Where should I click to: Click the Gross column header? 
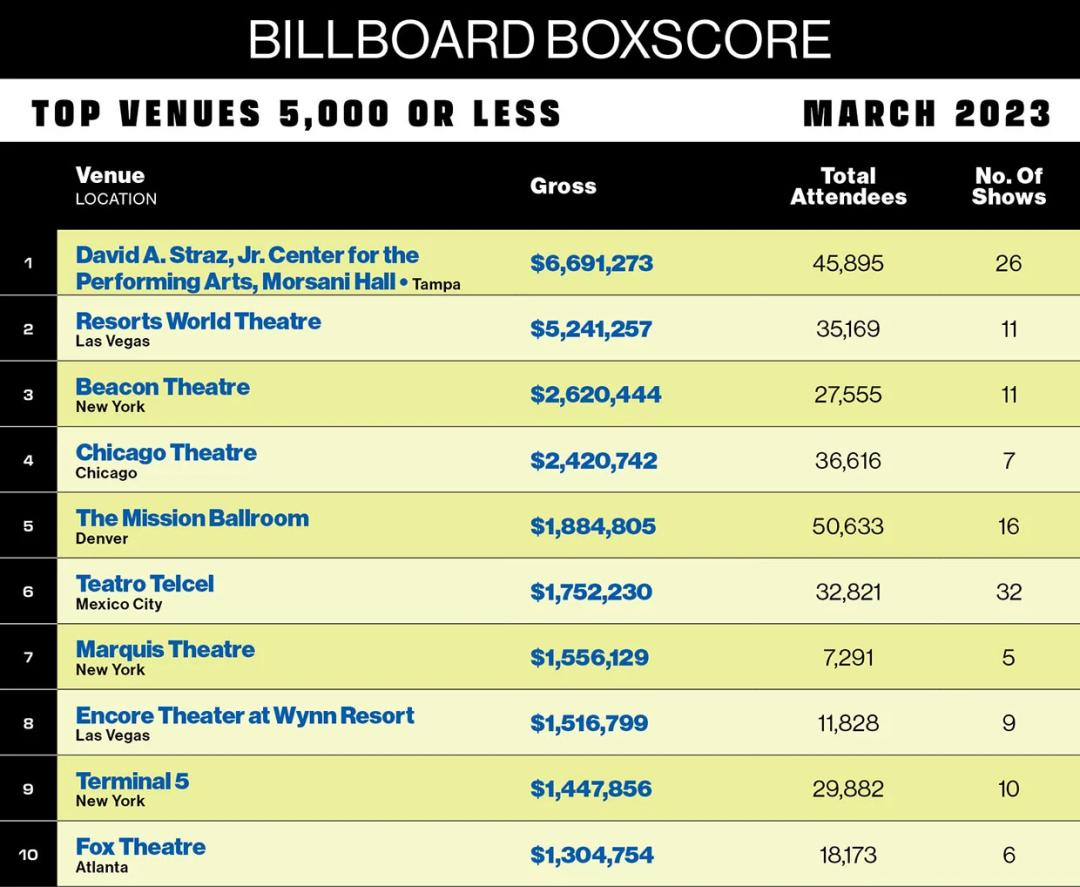[x=563, y=186]
